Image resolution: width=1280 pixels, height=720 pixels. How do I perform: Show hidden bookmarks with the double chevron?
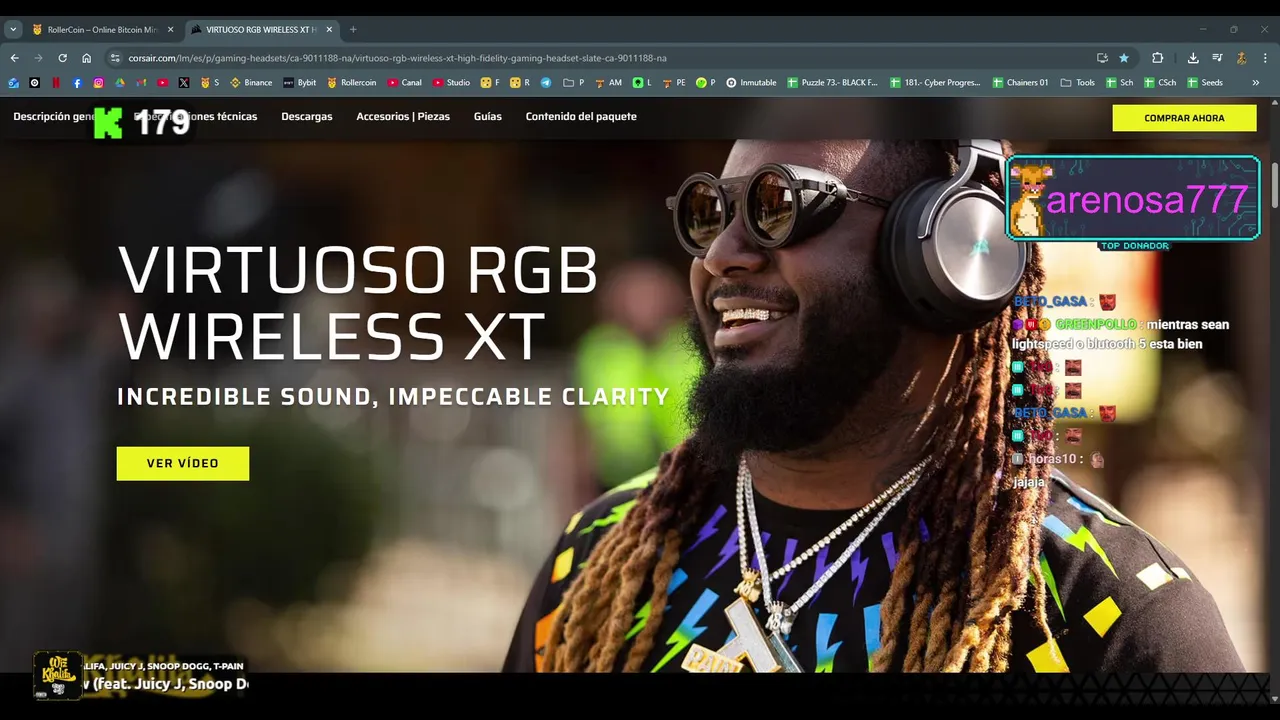coord(1255,83)
